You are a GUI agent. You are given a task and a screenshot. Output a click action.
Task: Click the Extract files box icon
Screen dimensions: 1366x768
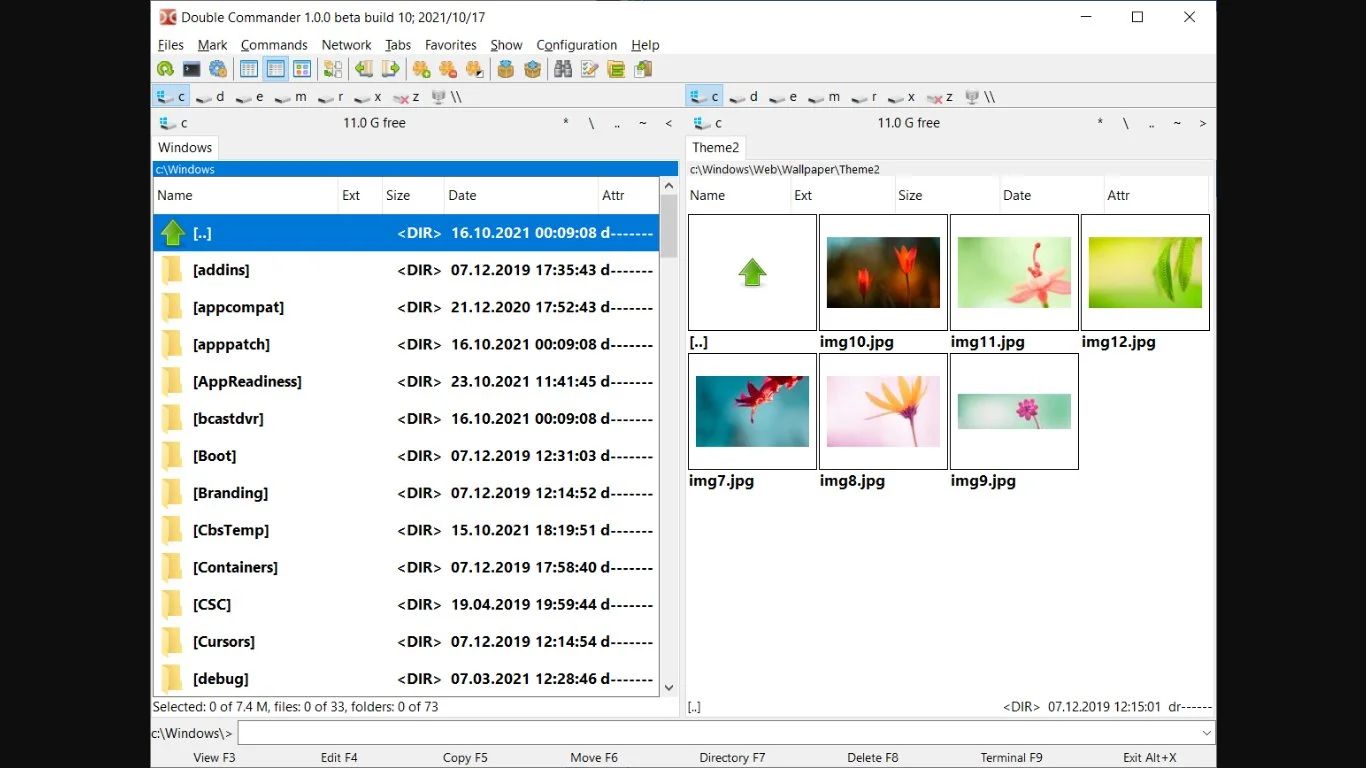click(532, 69)
